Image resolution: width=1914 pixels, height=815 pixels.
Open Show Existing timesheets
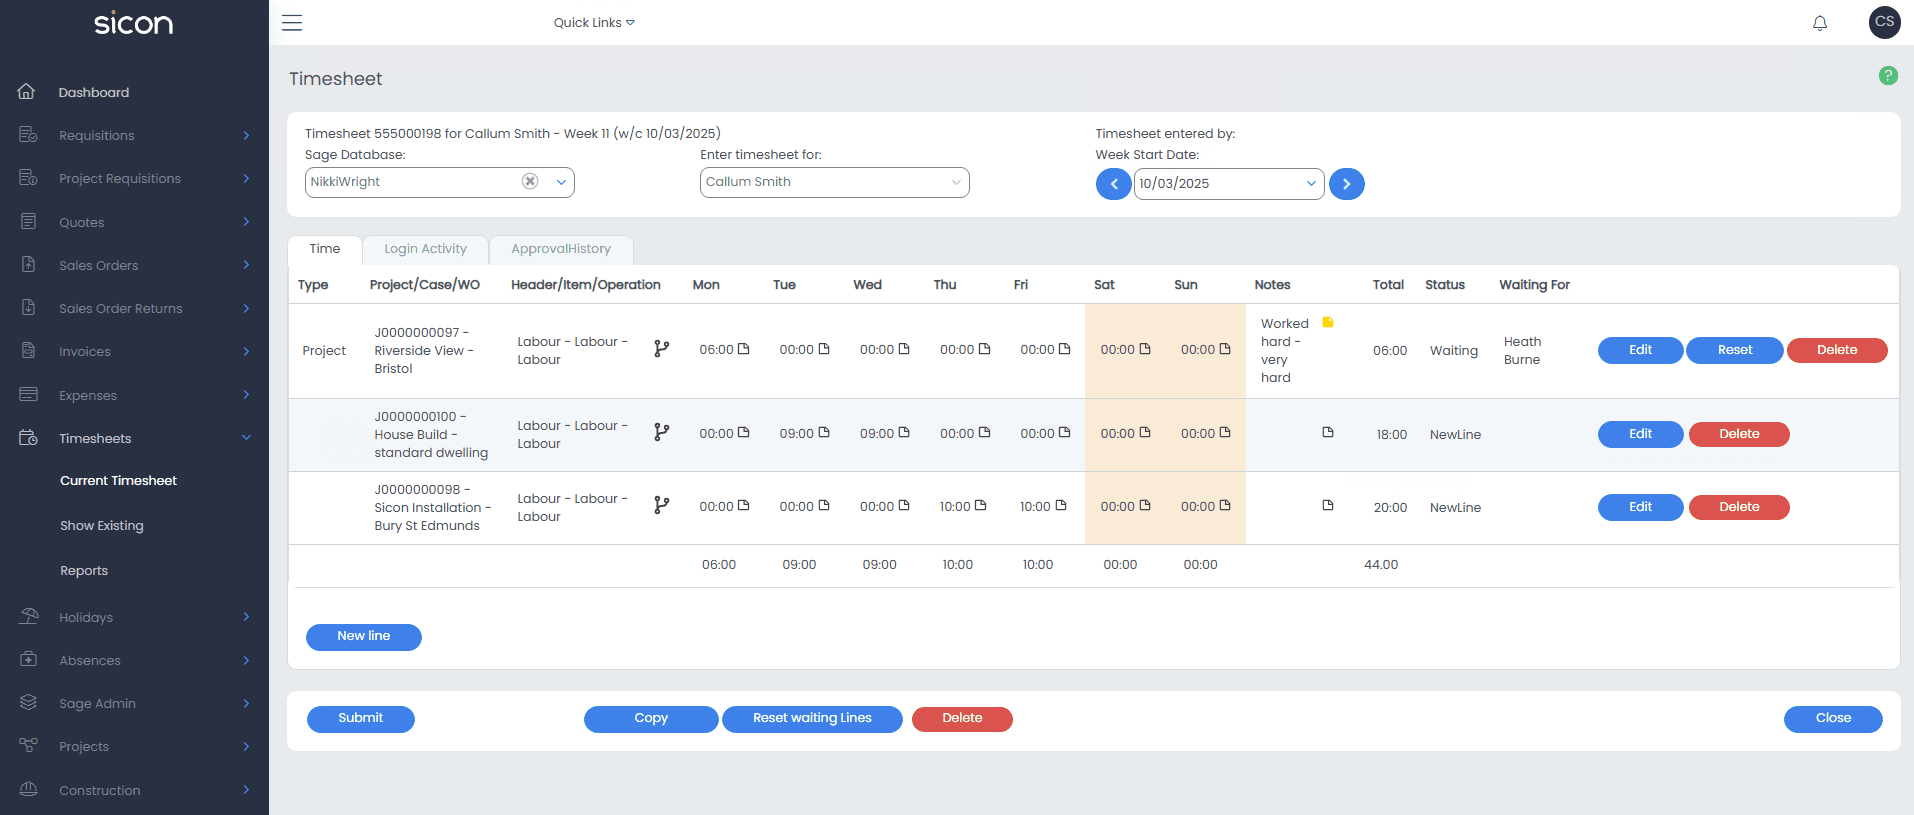pyautogui.click(x=102, y=525)
